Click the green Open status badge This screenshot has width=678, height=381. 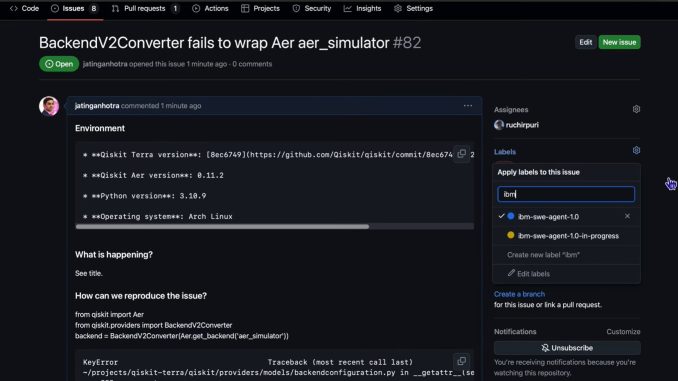point(59,64)
